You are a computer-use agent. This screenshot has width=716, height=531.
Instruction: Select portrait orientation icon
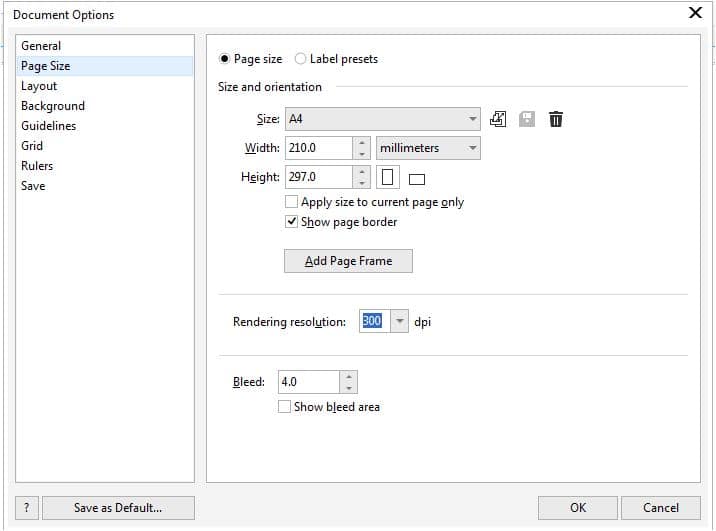[x=389, y=178]
